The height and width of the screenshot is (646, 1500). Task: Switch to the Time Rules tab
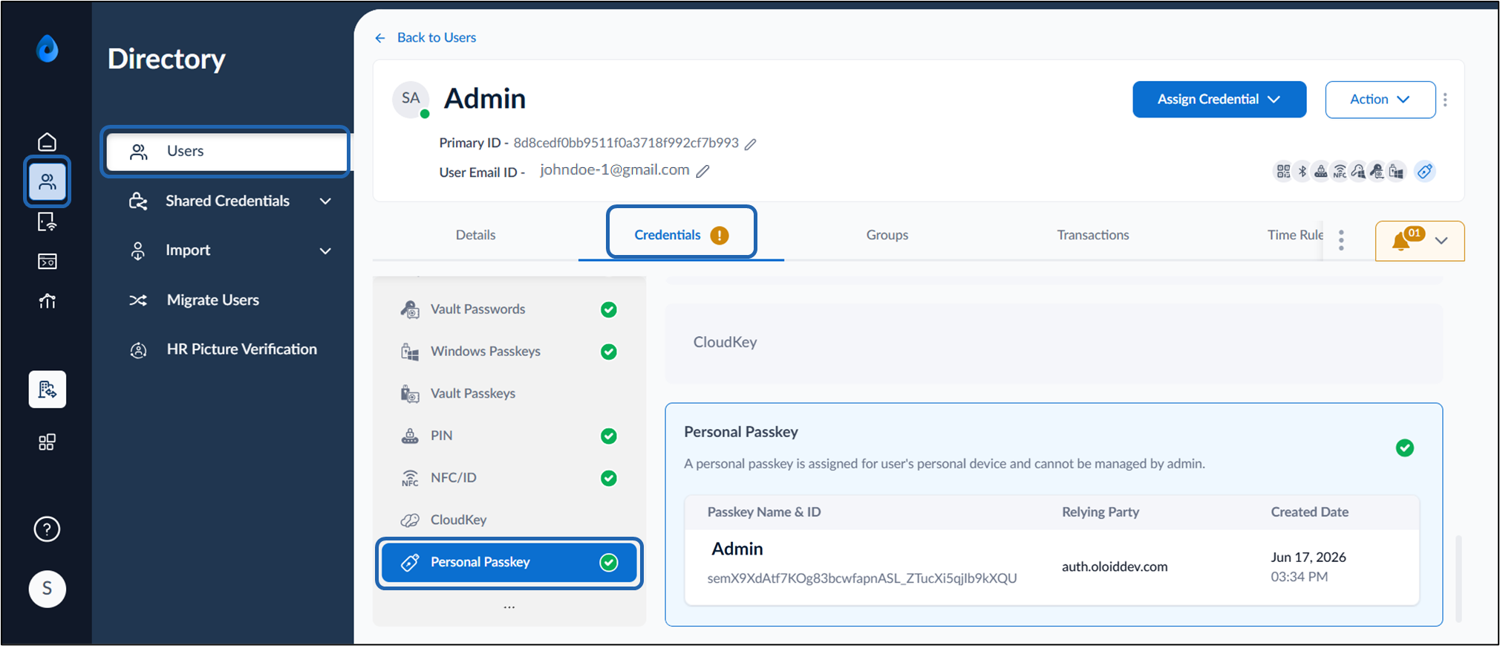1295,235
